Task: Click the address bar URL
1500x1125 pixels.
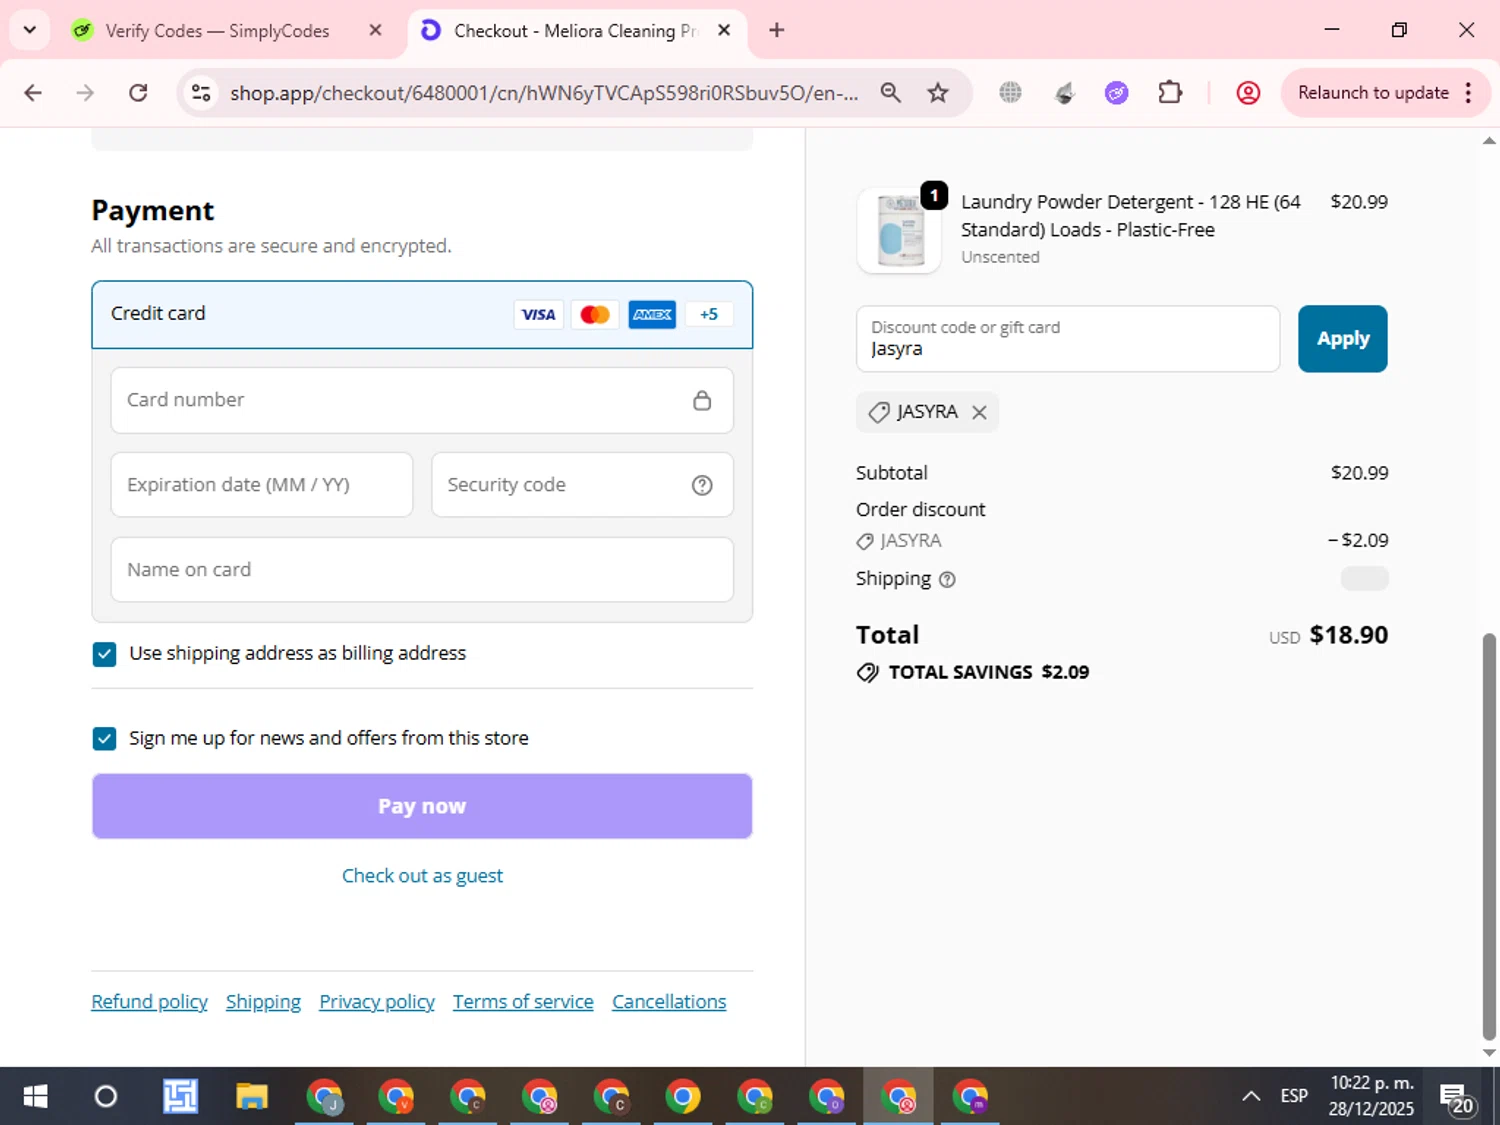Action: pos(544,93)
